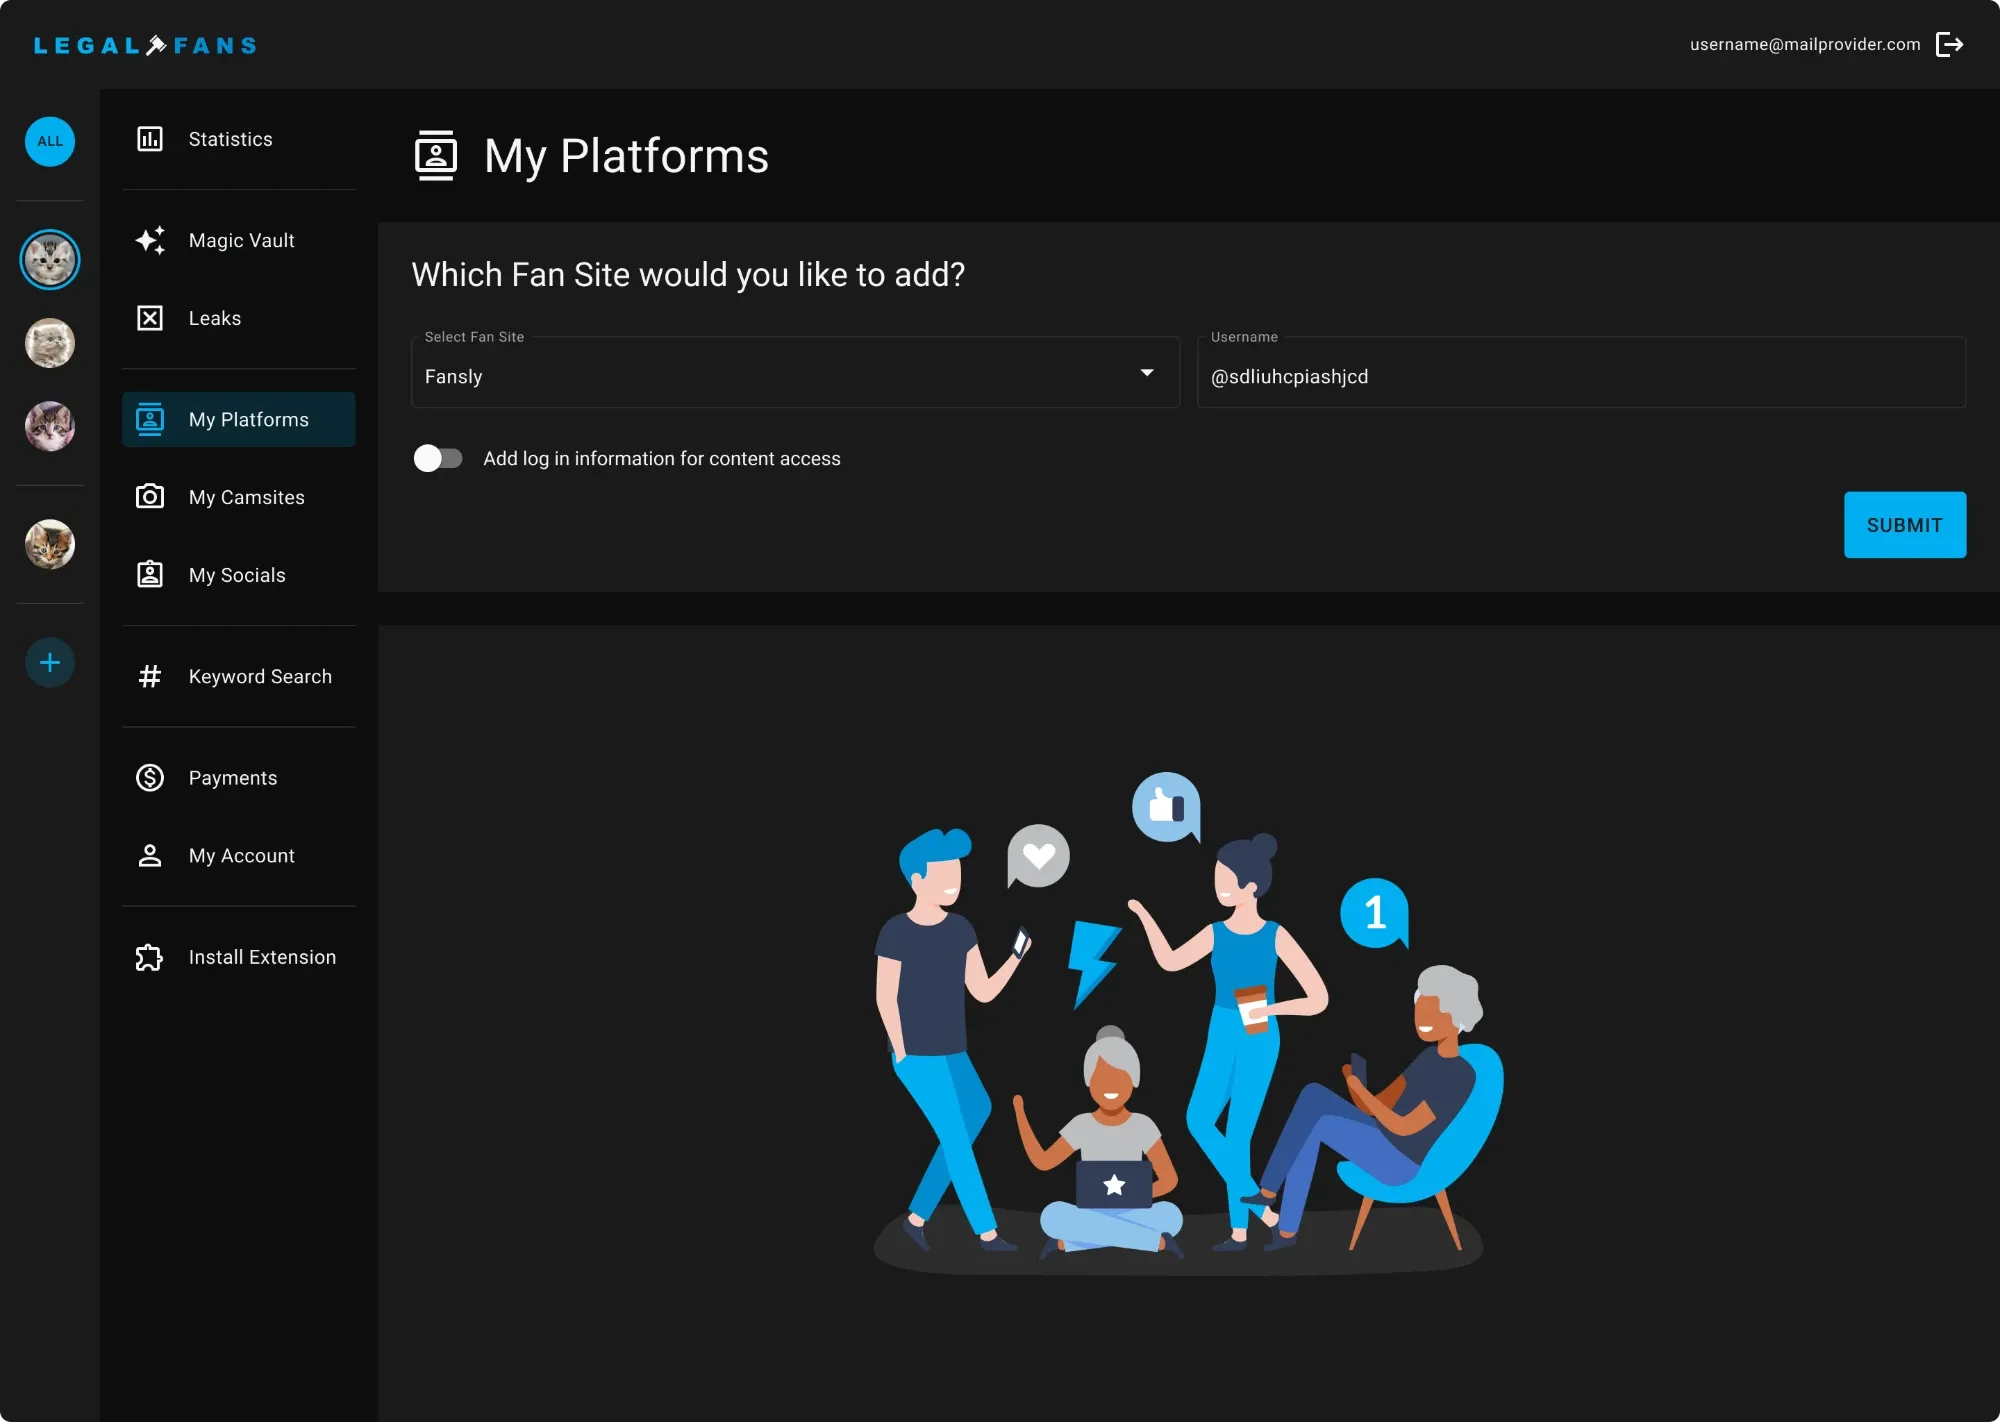Select the highlighted first cat profile avatar
The image size is (2000, 1422).
[50, 260]
